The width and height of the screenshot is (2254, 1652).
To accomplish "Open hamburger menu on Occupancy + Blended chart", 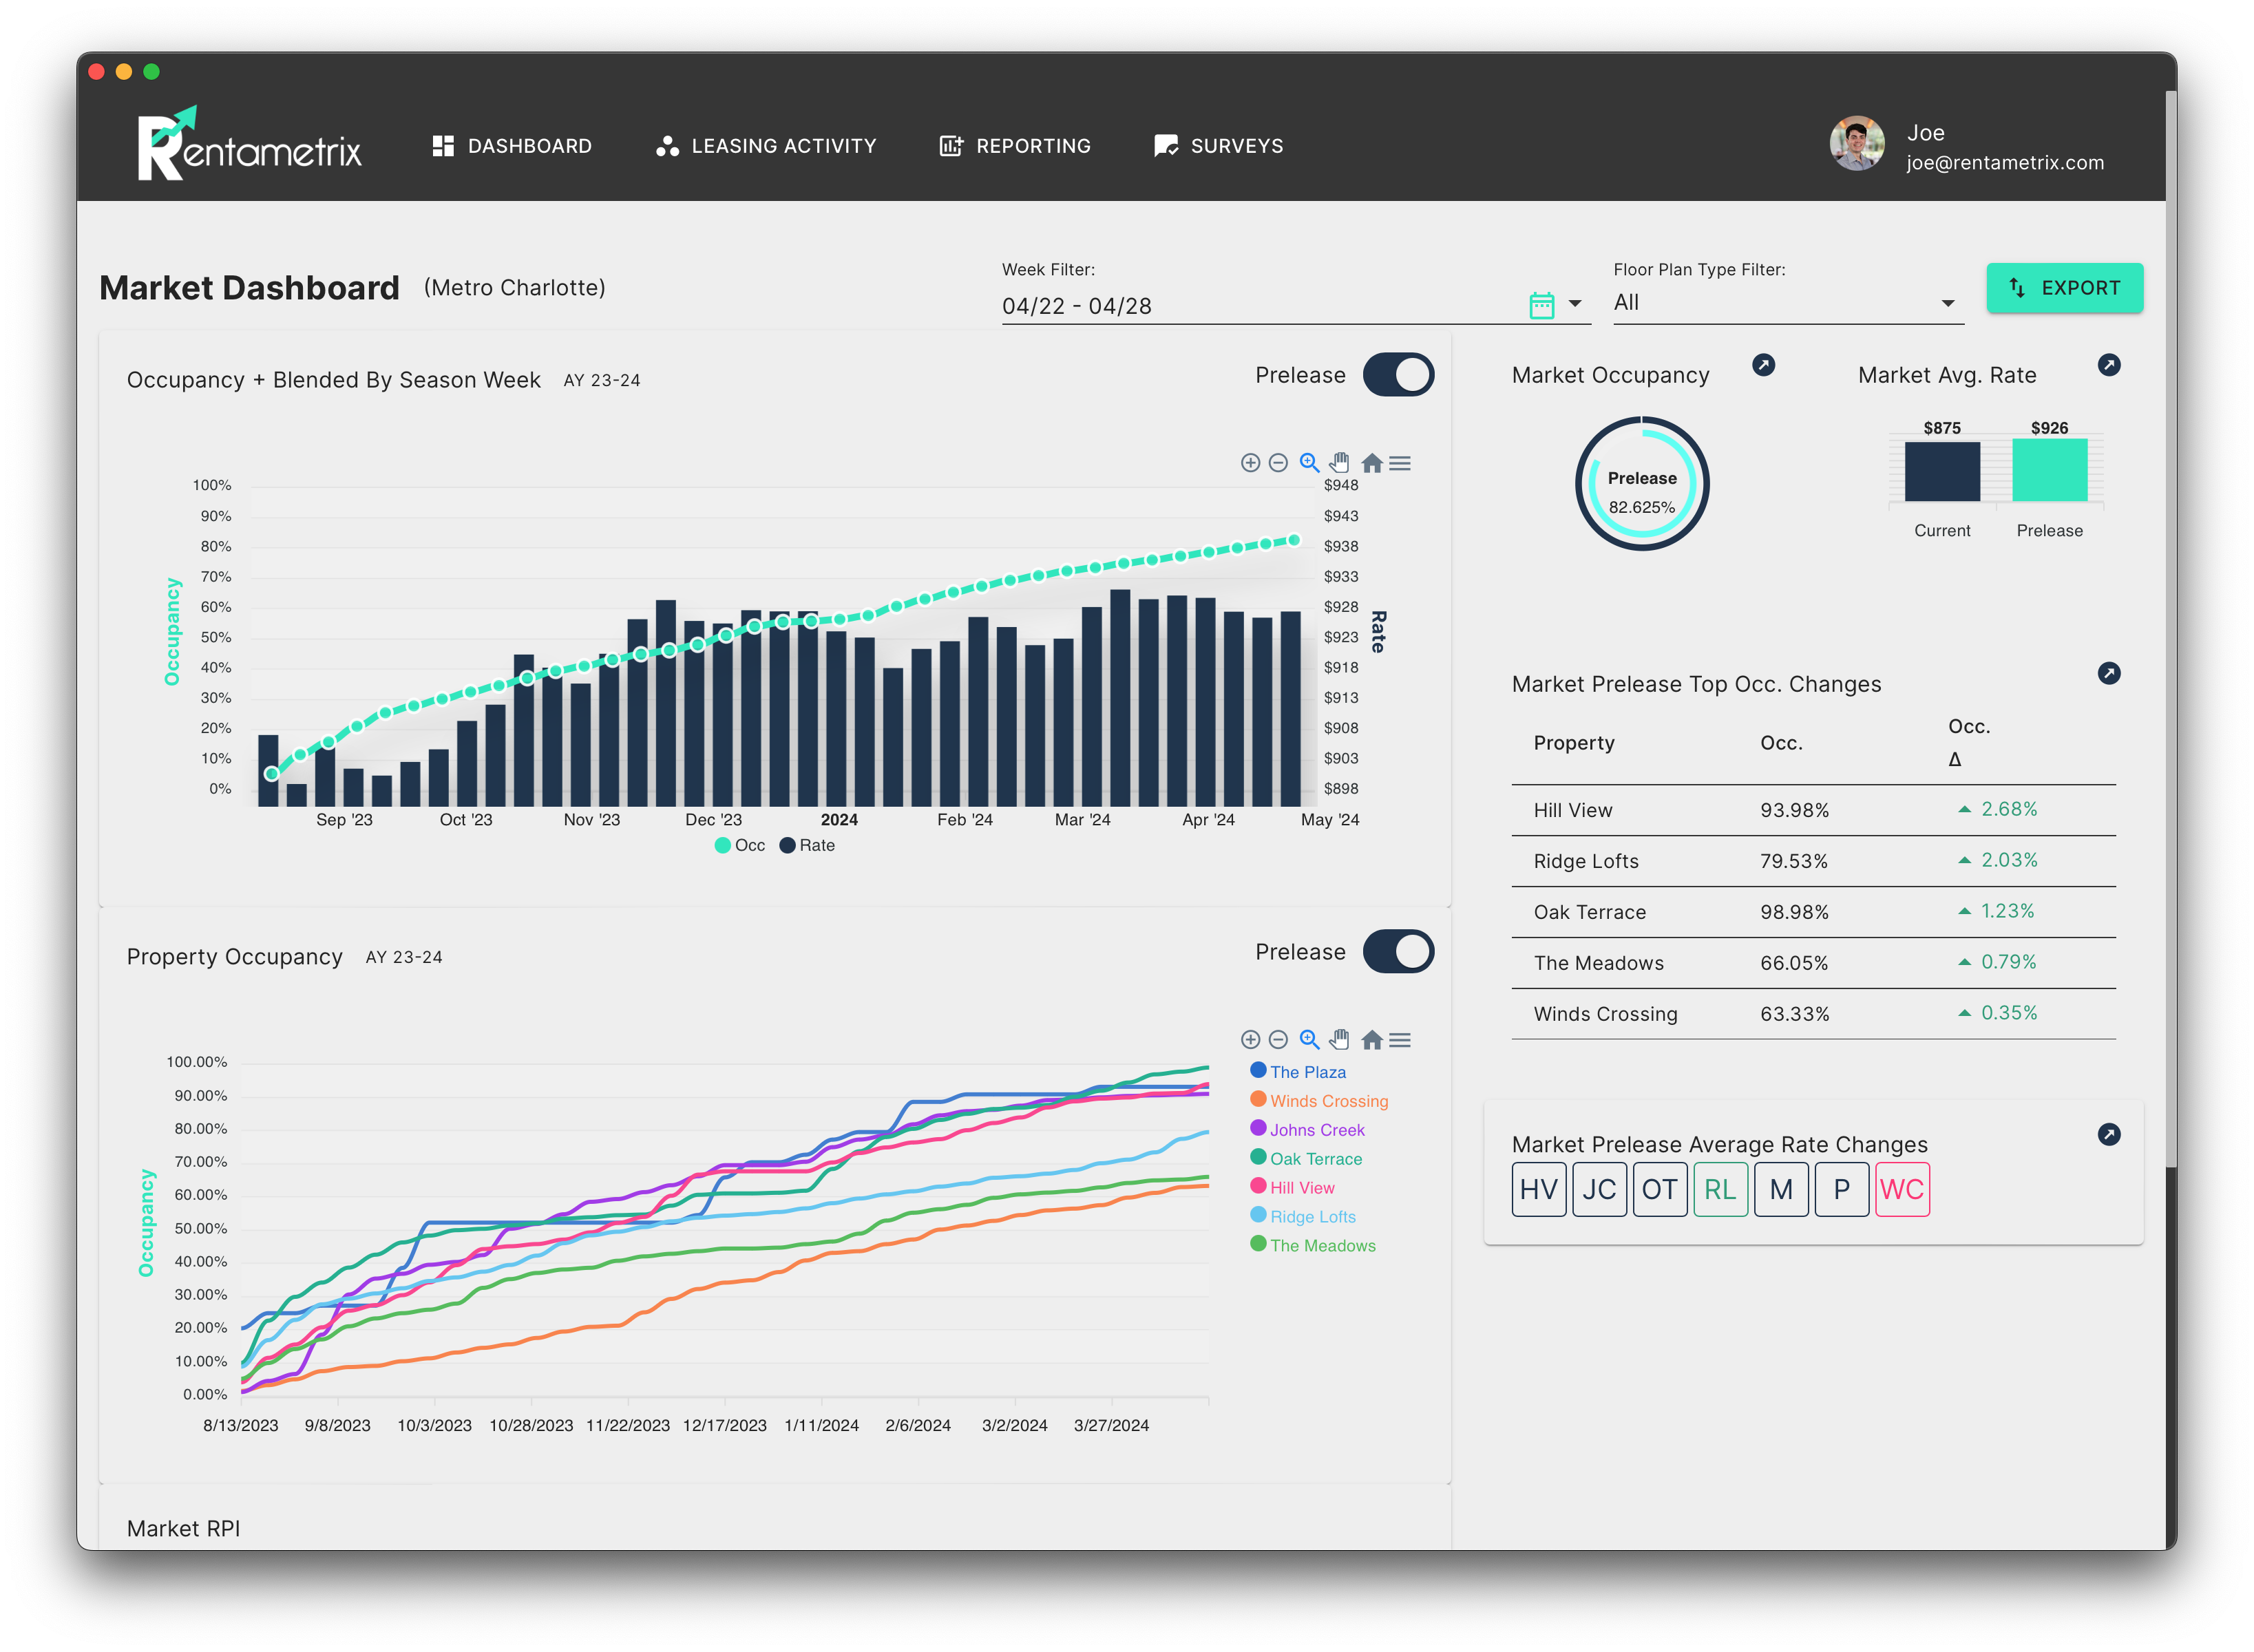I will pos(1400,463).
